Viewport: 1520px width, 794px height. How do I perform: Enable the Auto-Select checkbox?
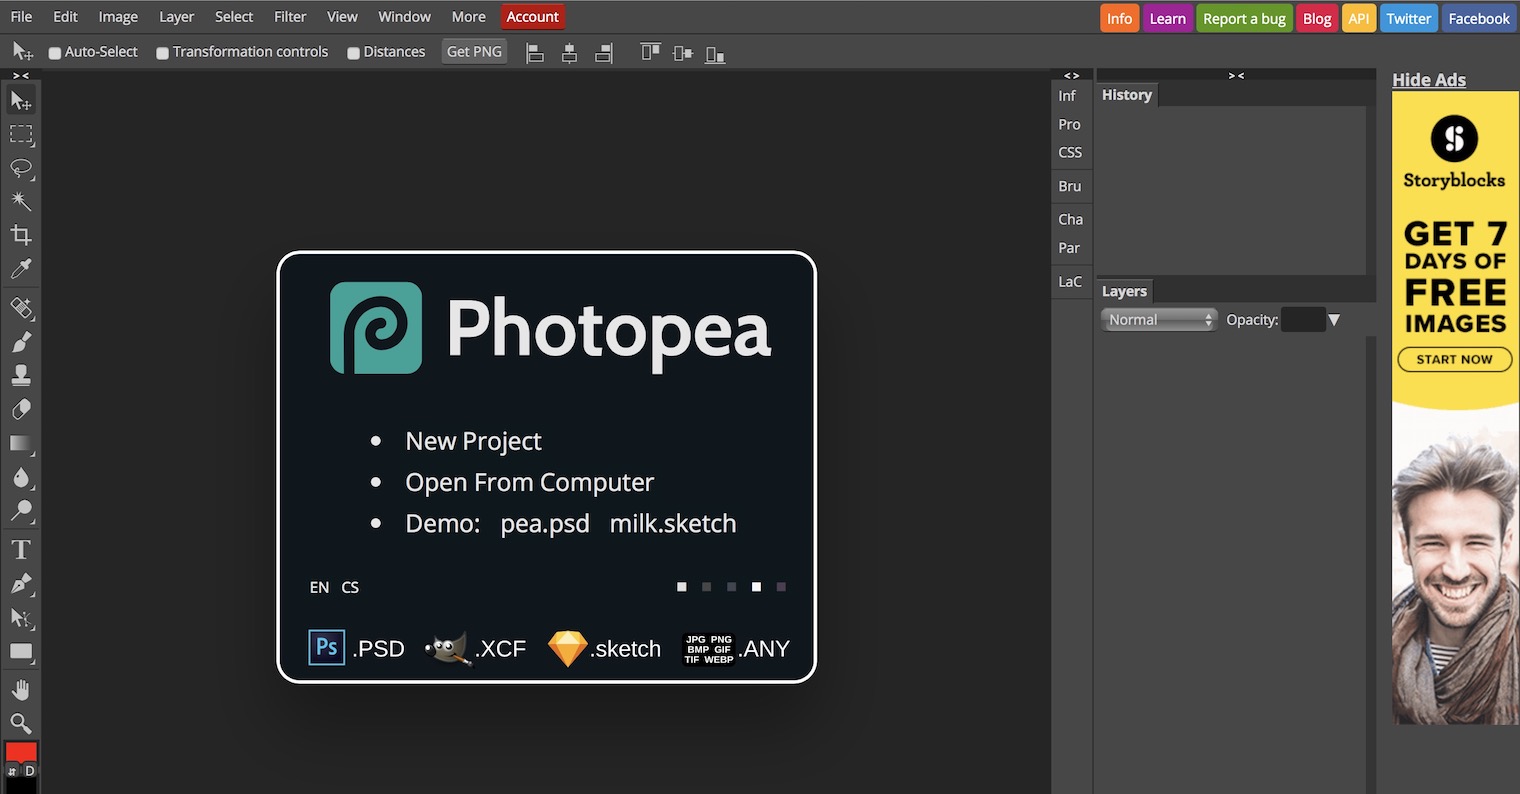pos(55,53)
